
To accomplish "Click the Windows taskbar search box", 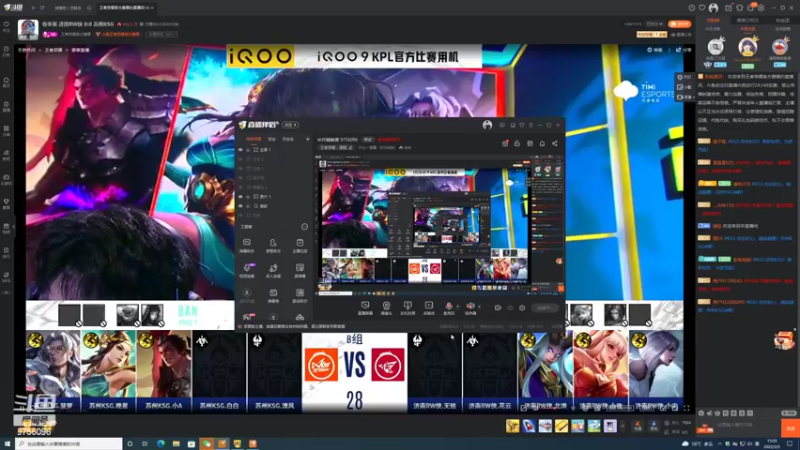I will pos(69,444).
